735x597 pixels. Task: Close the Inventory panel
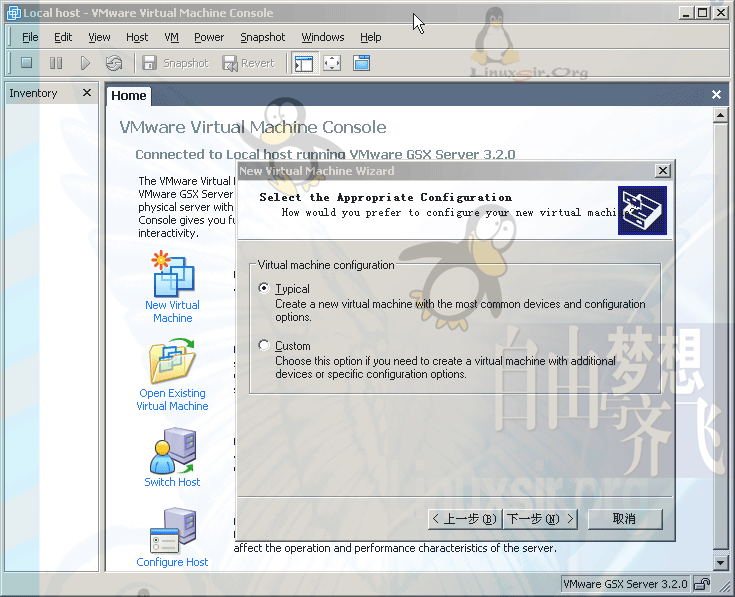pos(87,93)
